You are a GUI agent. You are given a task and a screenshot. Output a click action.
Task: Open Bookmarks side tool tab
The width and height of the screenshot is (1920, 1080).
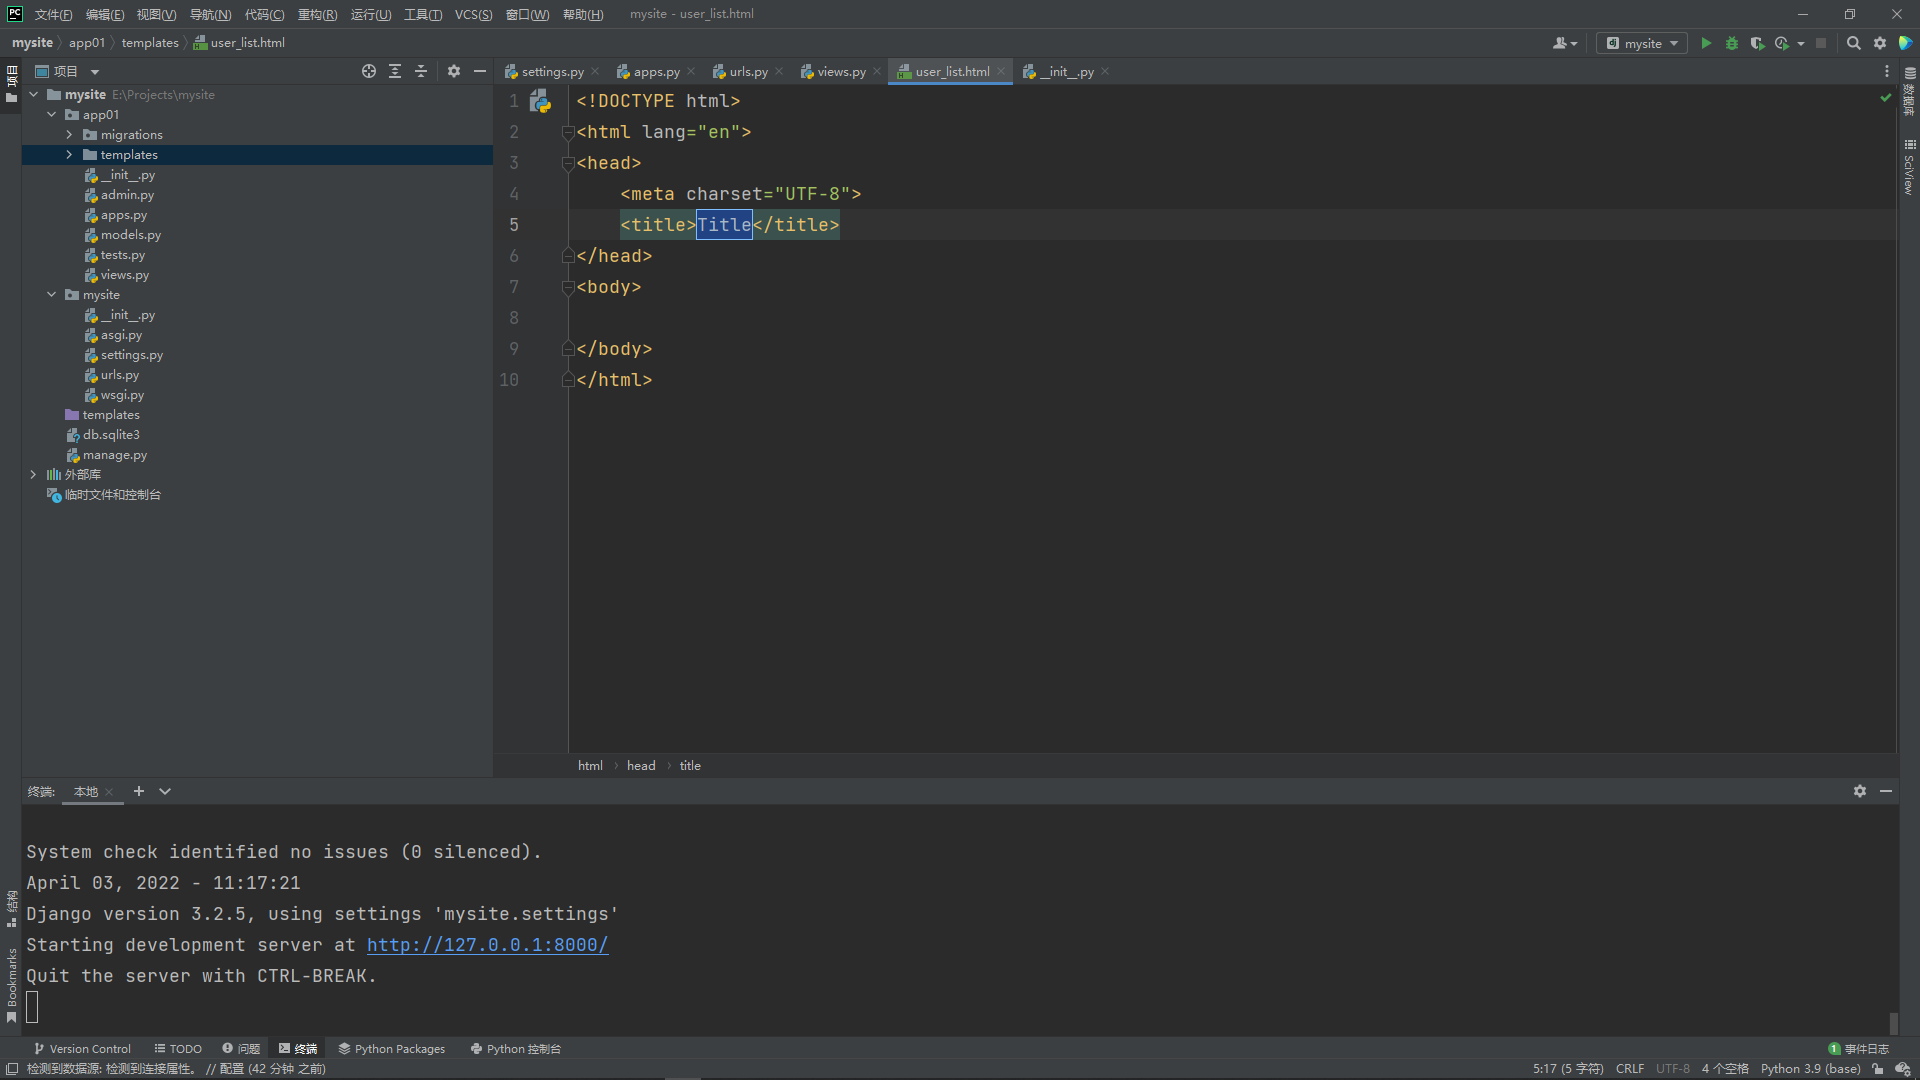pyautogui.click(x=12, y=985)
